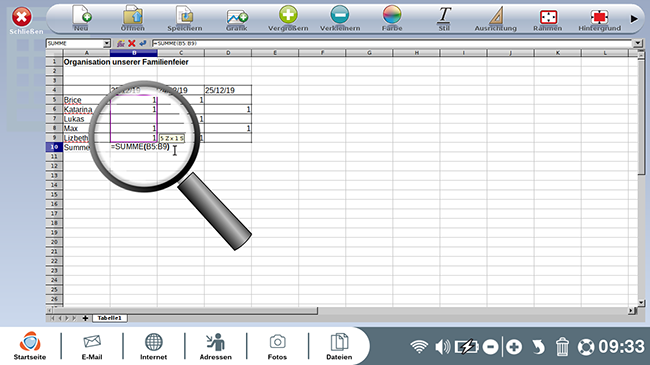Click the cell containing Max
Image resolution: width=650 pixels, height=365 pixels.
click(87, 128)
